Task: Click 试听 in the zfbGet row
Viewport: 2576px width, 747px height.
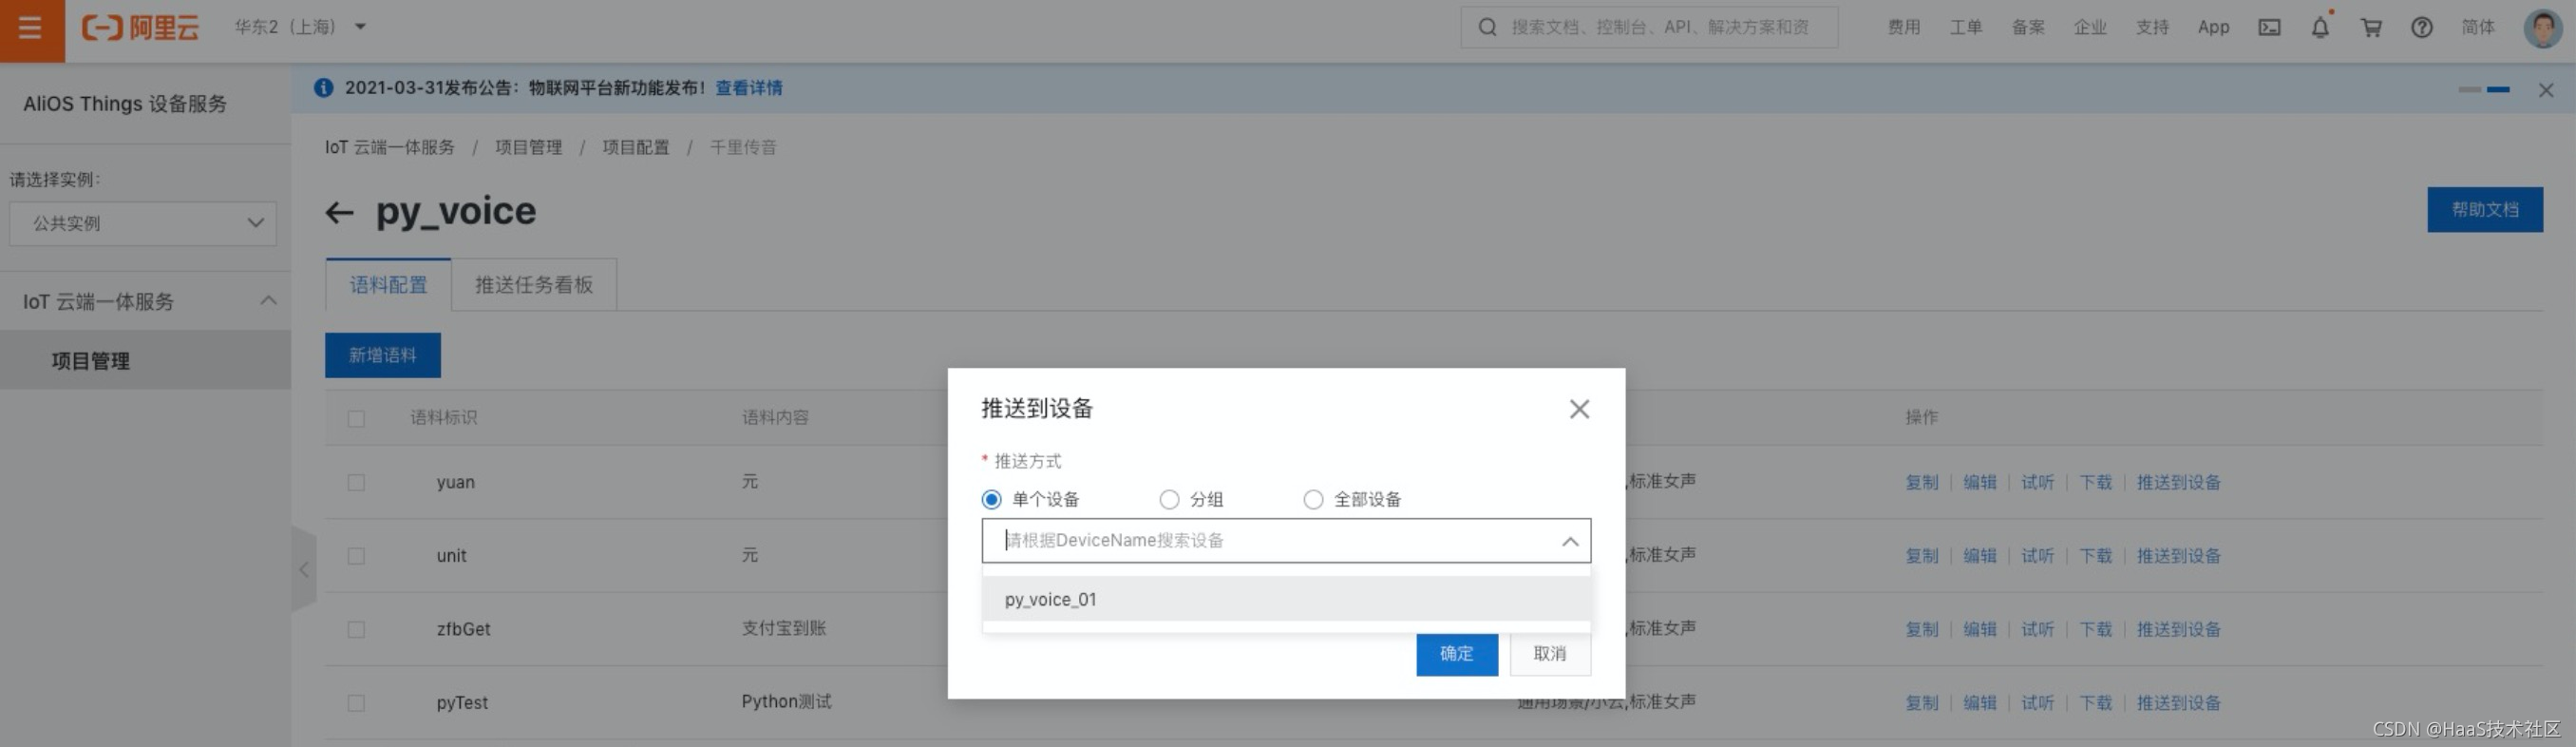Action: coord(2037,629)
